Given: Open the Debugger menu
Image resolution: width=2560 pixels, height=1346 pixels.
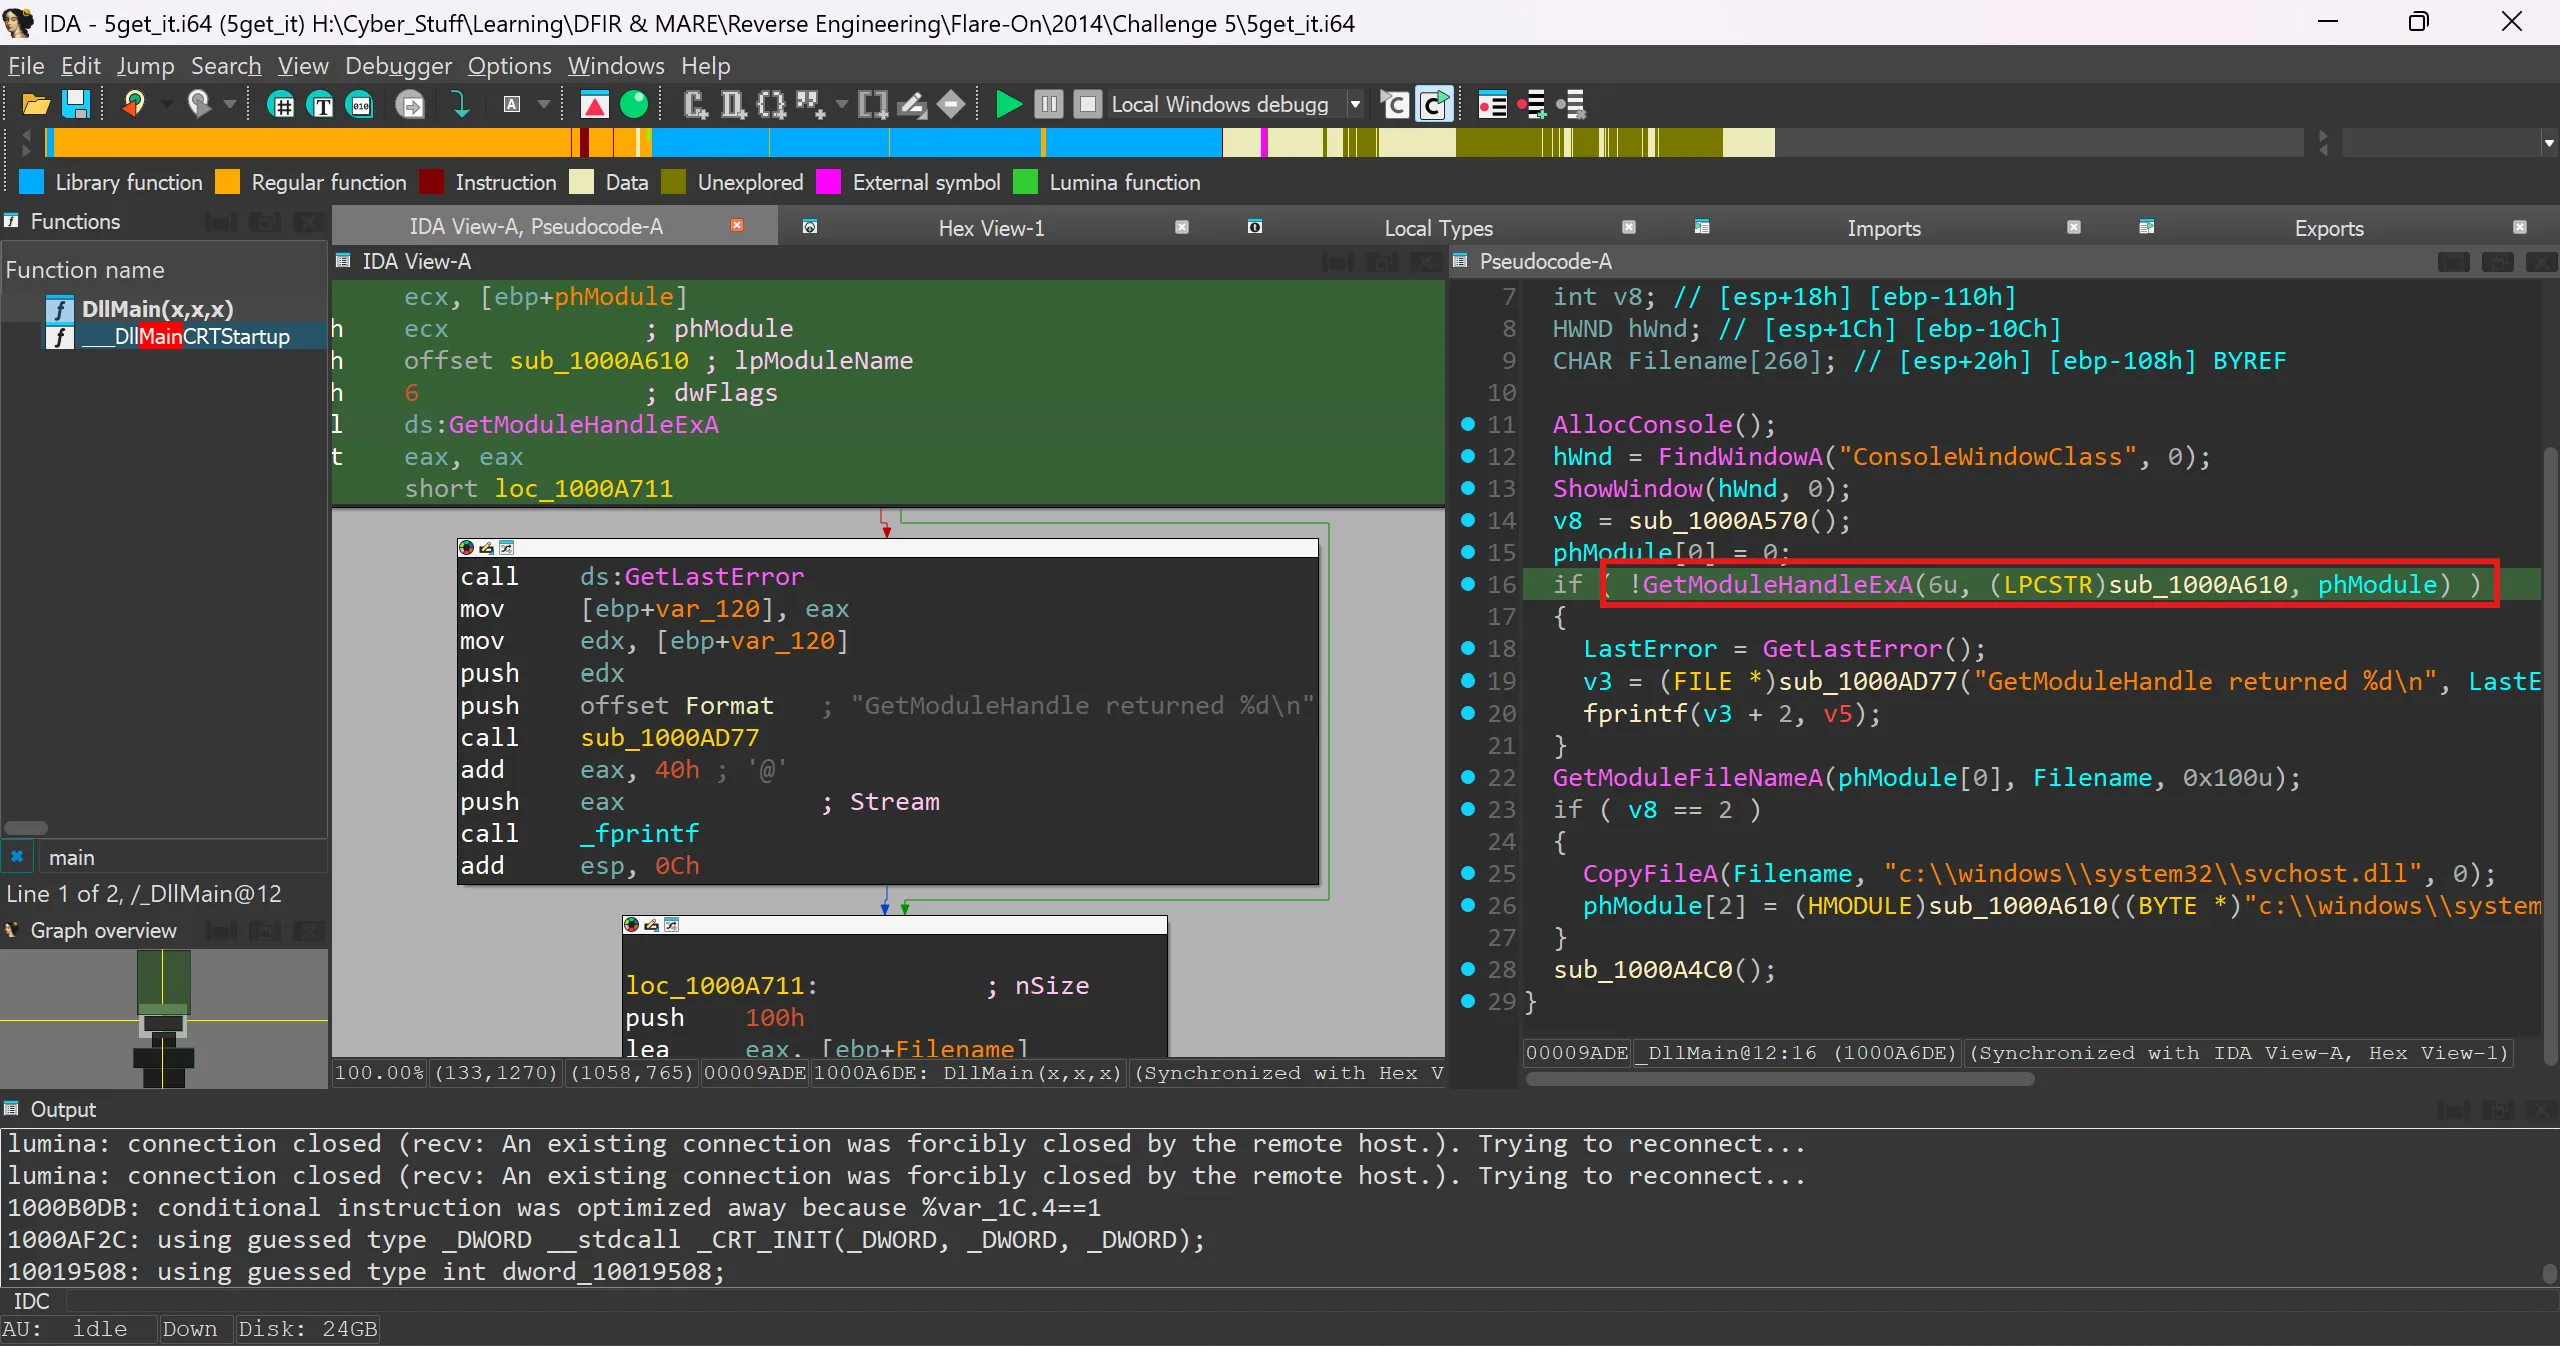Looking at the screenshot, I should tap(398, 66).
